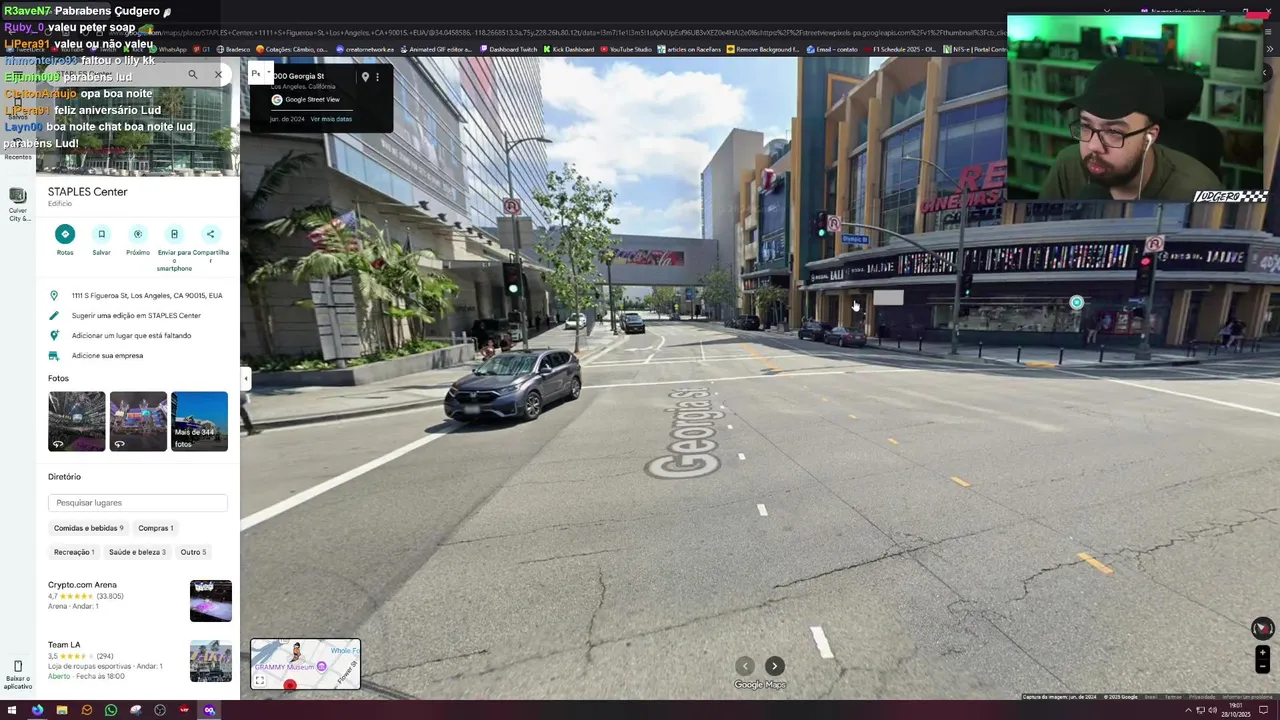Screen dimensions: 1280x720
Task: Go to previous Street View image arrow
Action: [745, 666]
